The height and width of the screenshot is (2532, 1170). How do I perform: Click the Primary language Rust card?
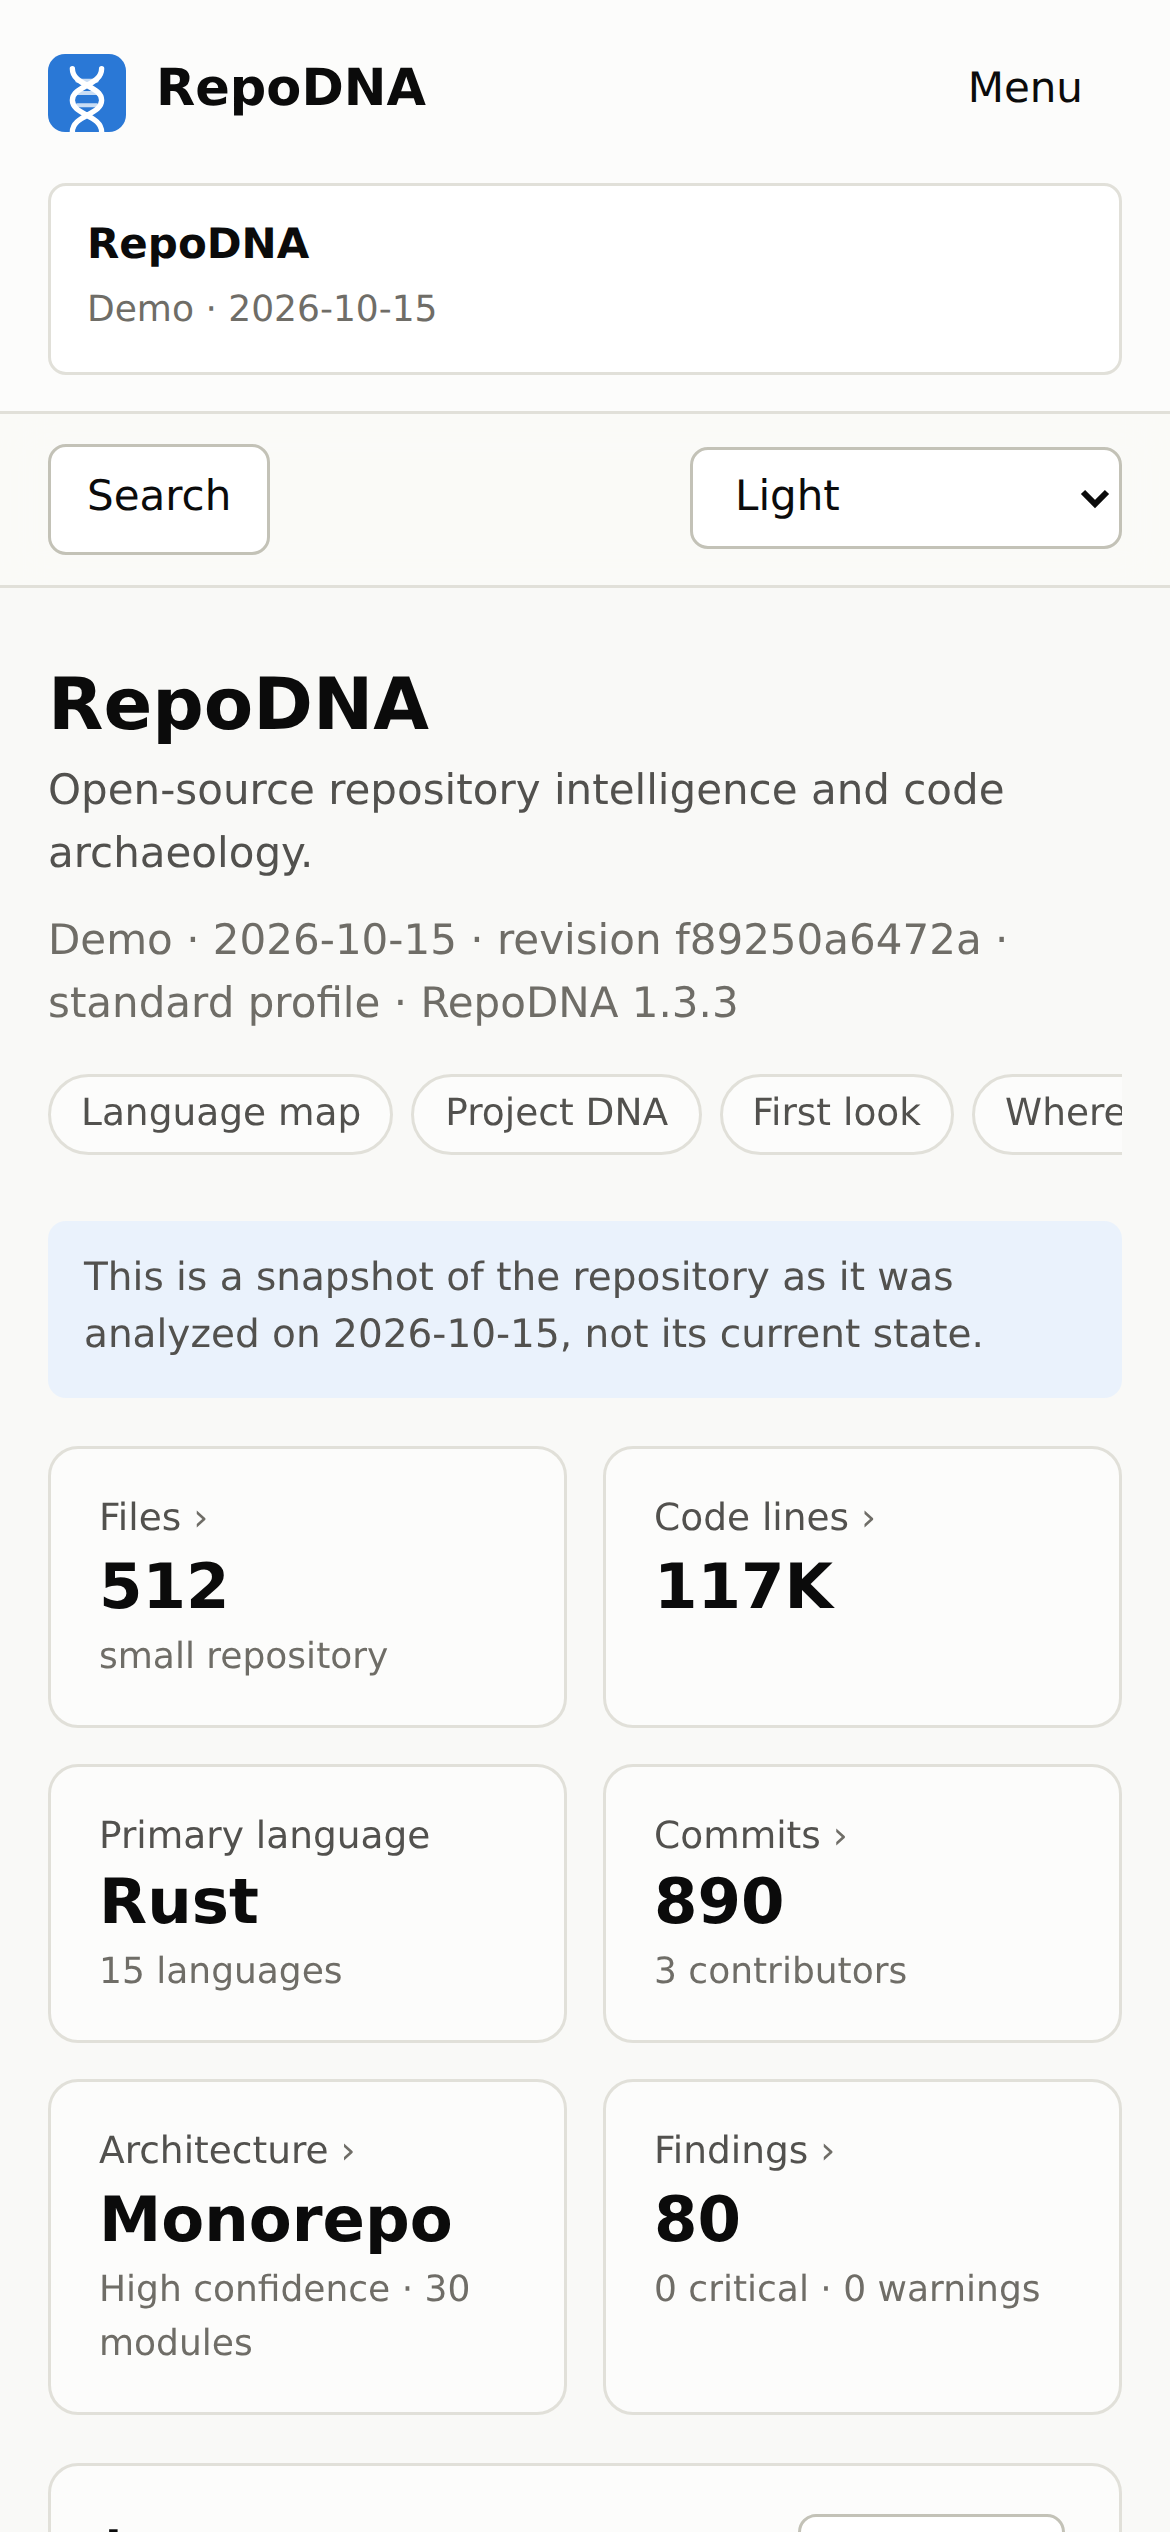coord(308,1903)
